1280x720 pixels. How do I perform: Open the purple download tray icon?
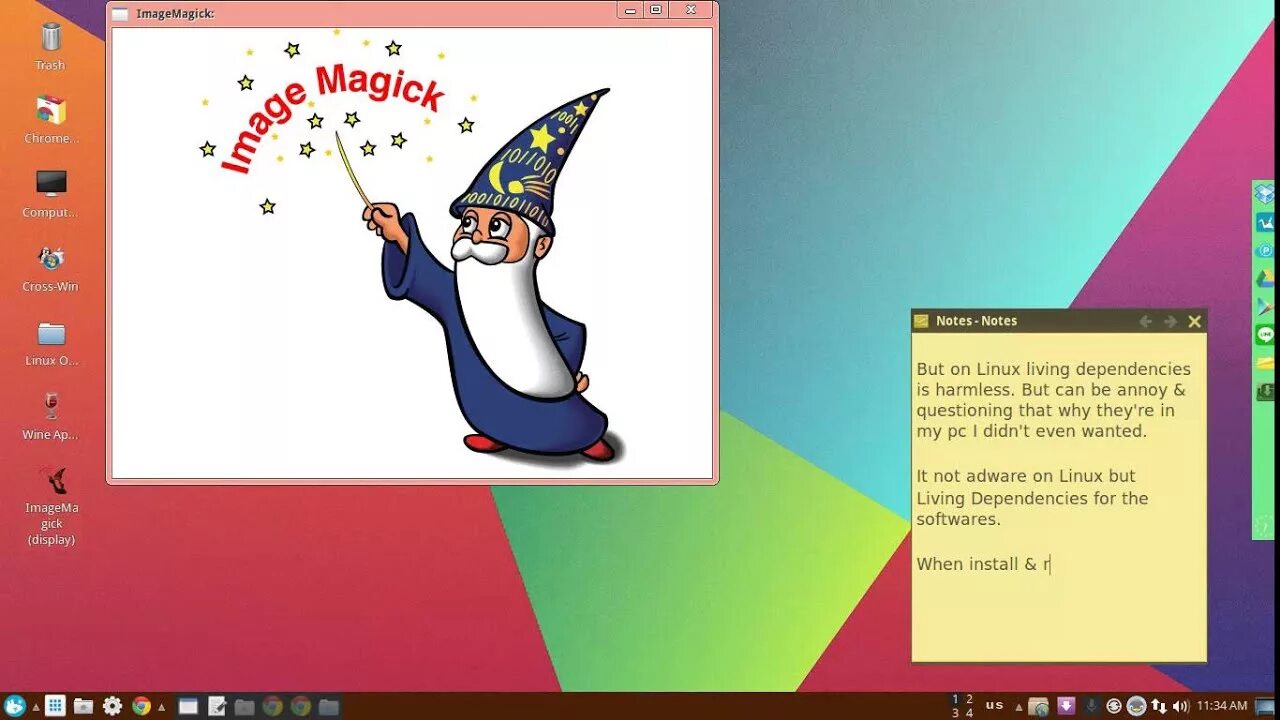[x=1066, y=706]
